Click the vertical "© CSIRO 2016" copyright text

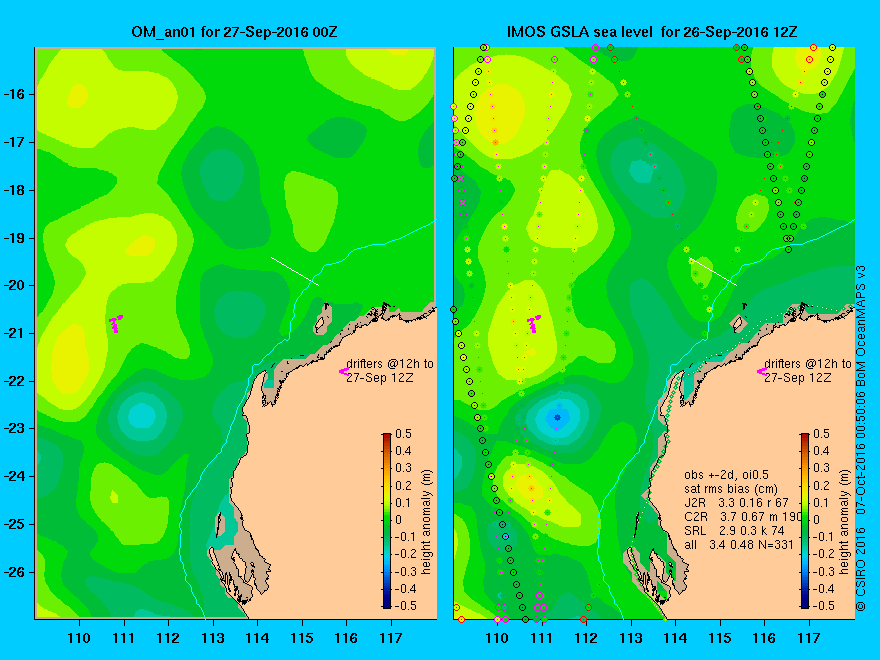pyautogui.click(x=860, y=569)
